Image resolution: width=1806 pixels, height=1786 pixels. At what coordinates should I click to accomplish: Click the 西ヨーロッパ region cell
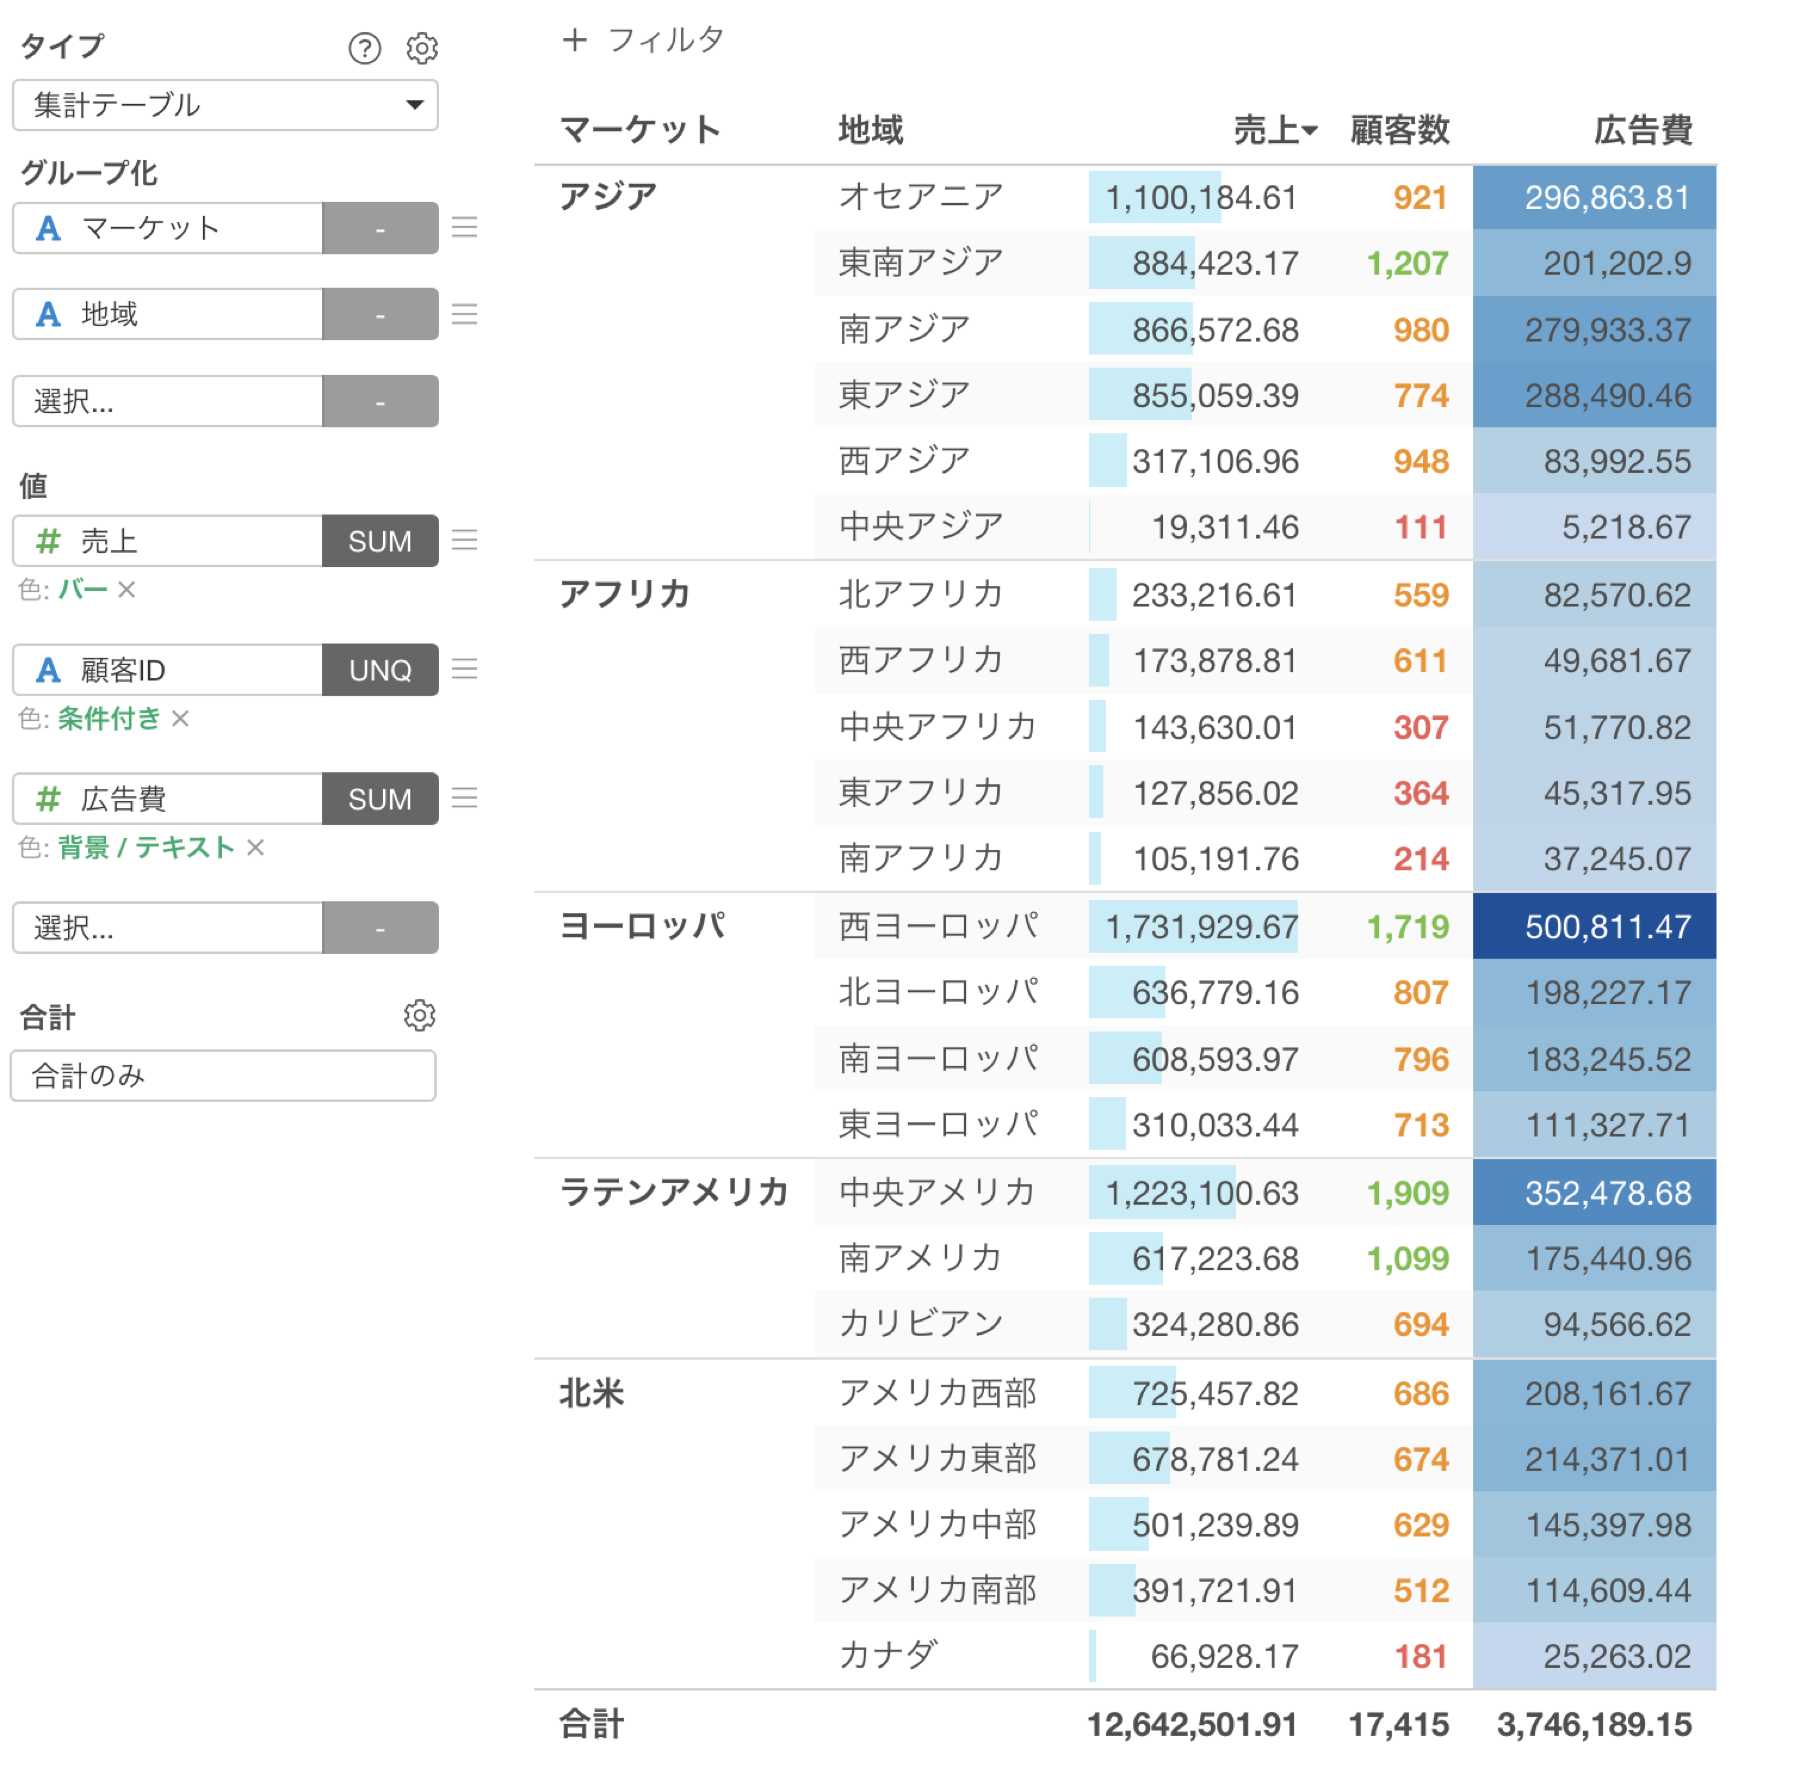click(938, 926)
